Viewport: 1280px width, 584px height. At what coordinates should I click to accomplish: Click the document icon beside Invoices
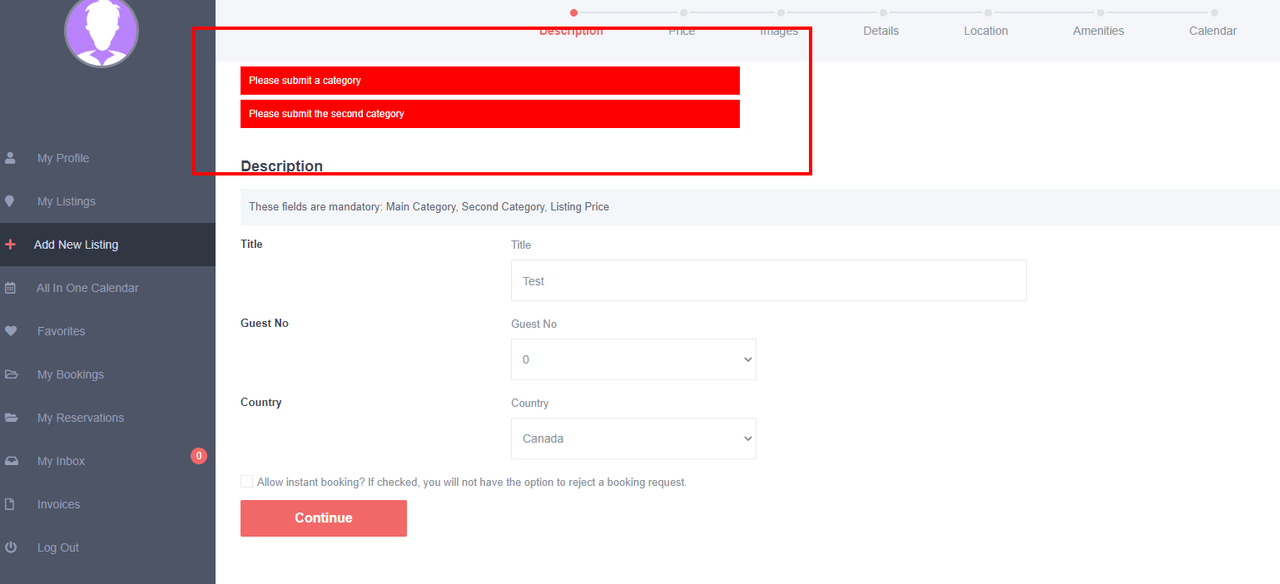[10, 504]
